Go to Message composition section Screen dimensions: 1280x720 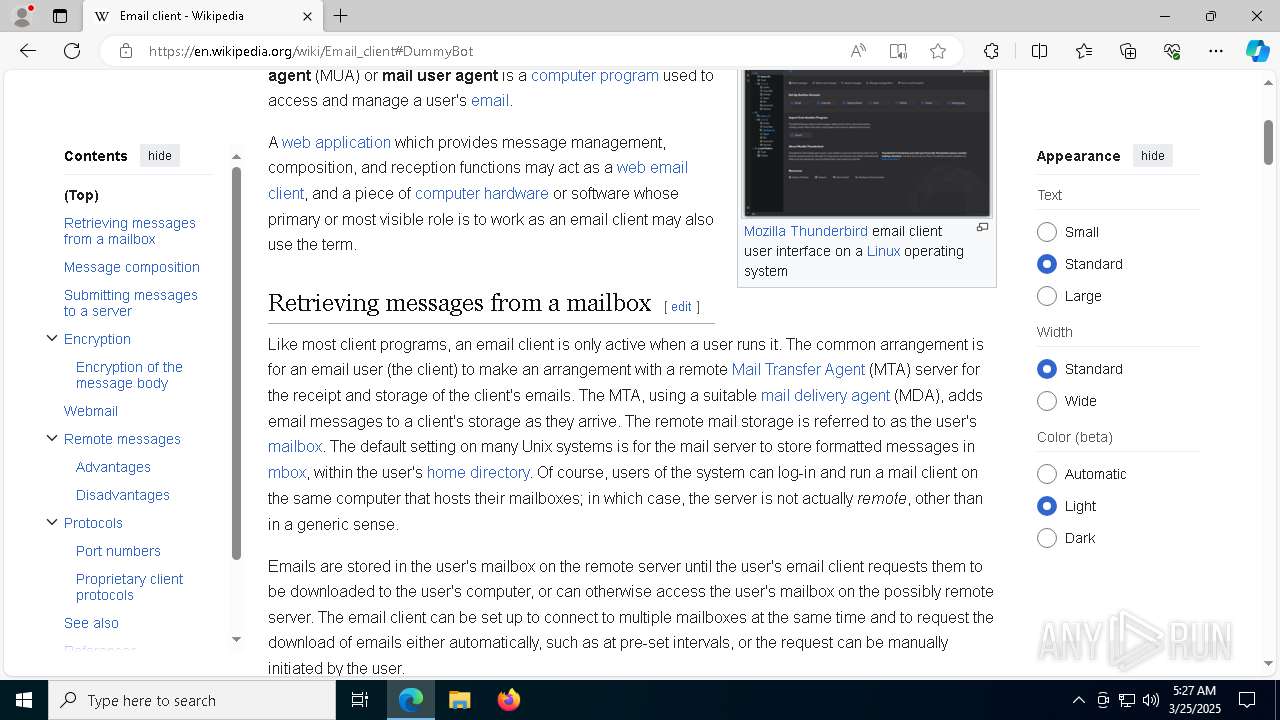point(132,267)
